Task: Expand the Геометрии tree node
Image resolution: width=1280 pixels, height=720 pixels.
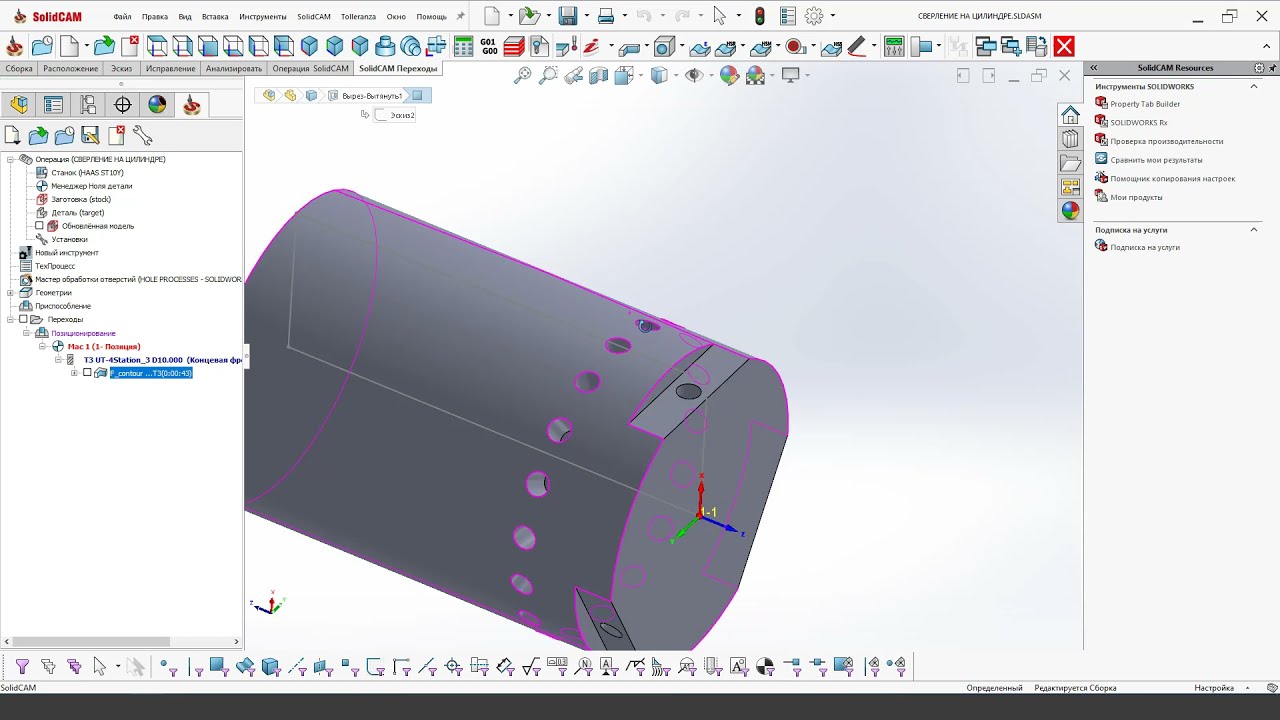Action: (x=11, y=293)
